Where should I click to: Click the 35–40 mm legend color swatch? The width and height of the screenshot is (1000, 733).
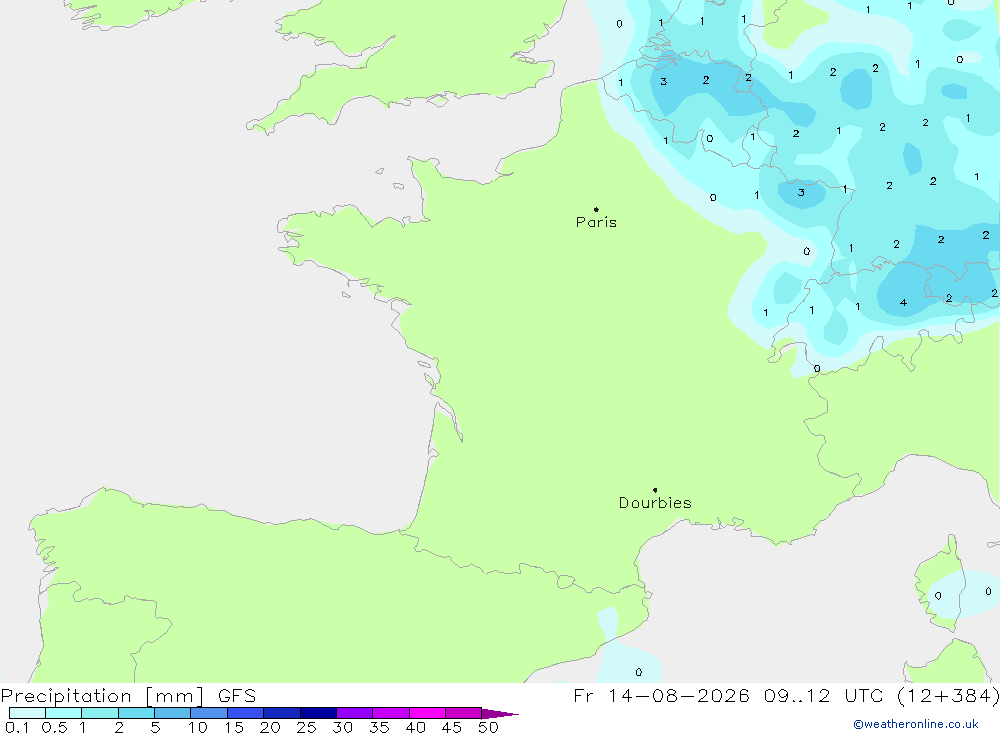tap(391, 713)
